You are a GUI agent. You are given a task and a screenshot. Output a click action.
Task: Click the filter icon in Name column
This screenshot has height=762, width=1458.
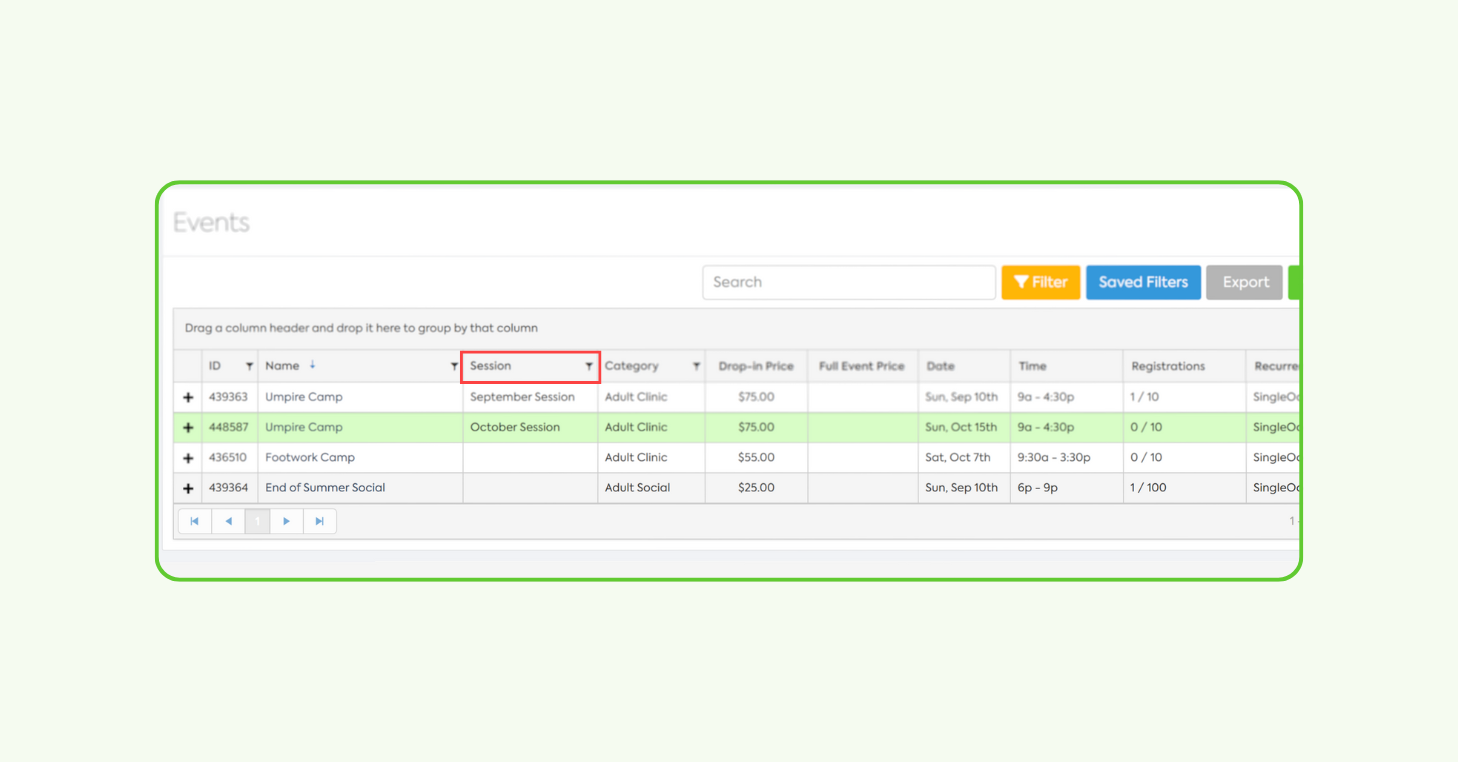(454, 367)
